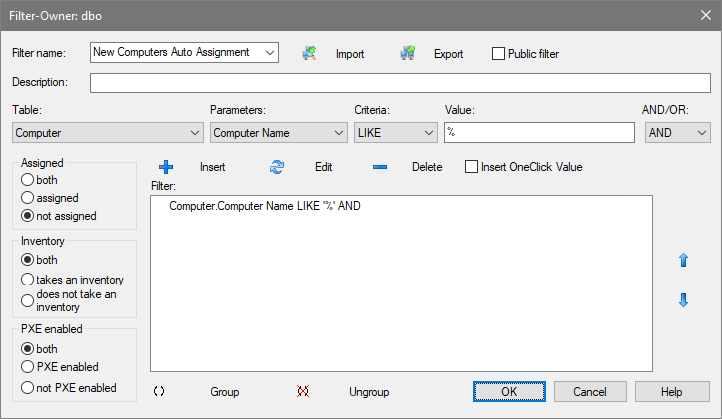Click the blue plus Insert icon
Viewport: 722px width, 419px height.
166,167
